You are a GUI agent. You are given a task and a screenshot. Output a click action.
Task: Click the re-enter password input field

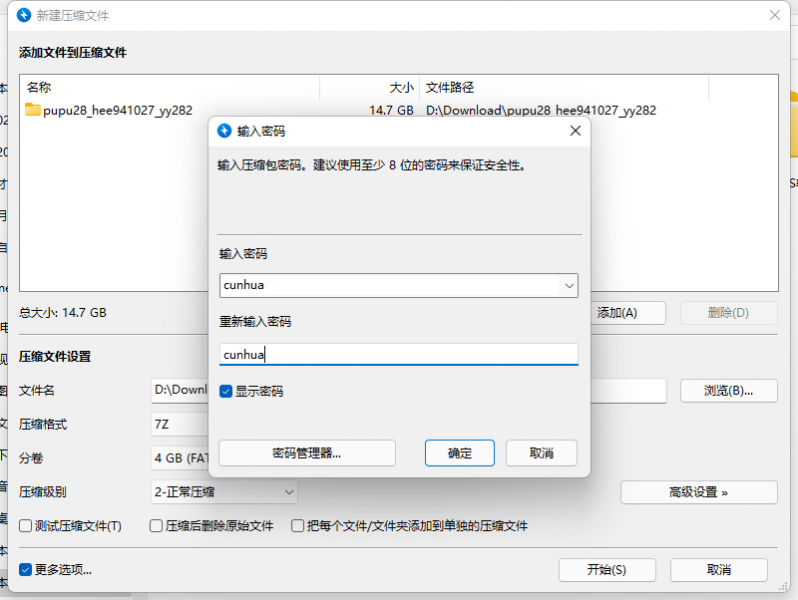coord(398,354)
